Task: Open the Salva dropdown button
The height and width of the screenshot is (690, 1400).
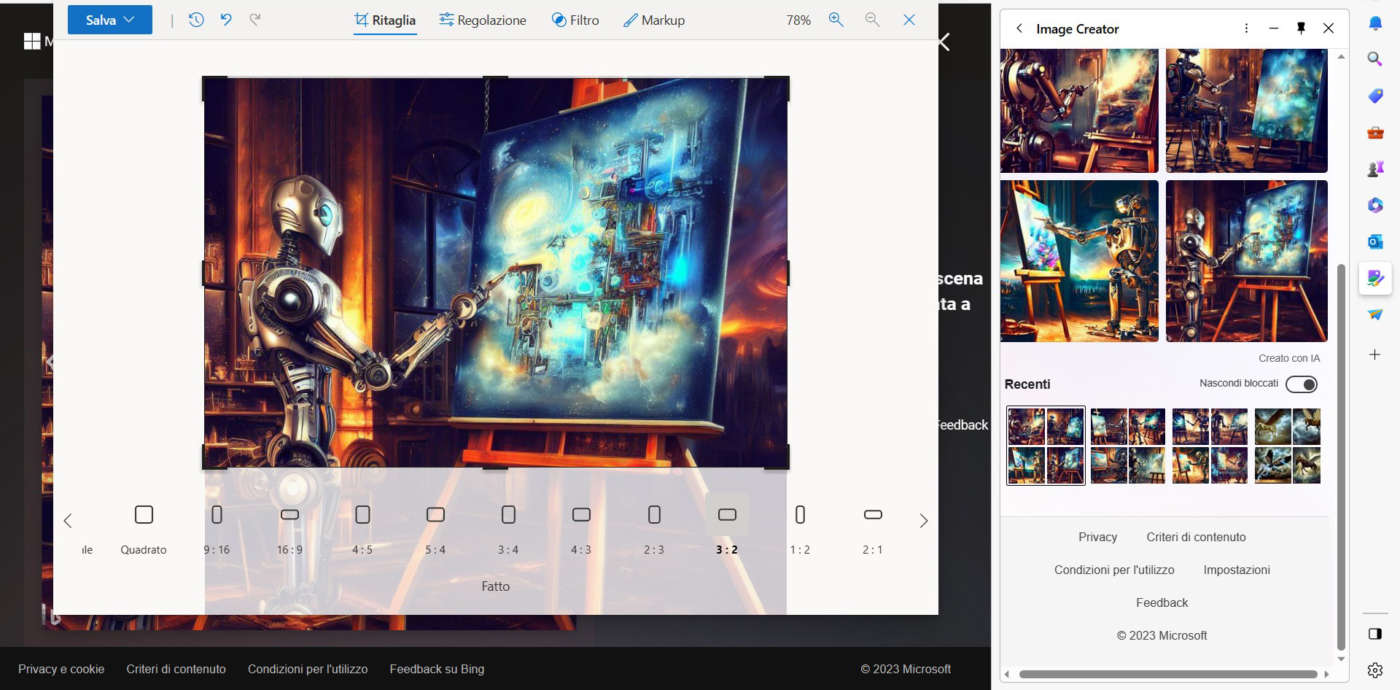Action: pos(110,20)
